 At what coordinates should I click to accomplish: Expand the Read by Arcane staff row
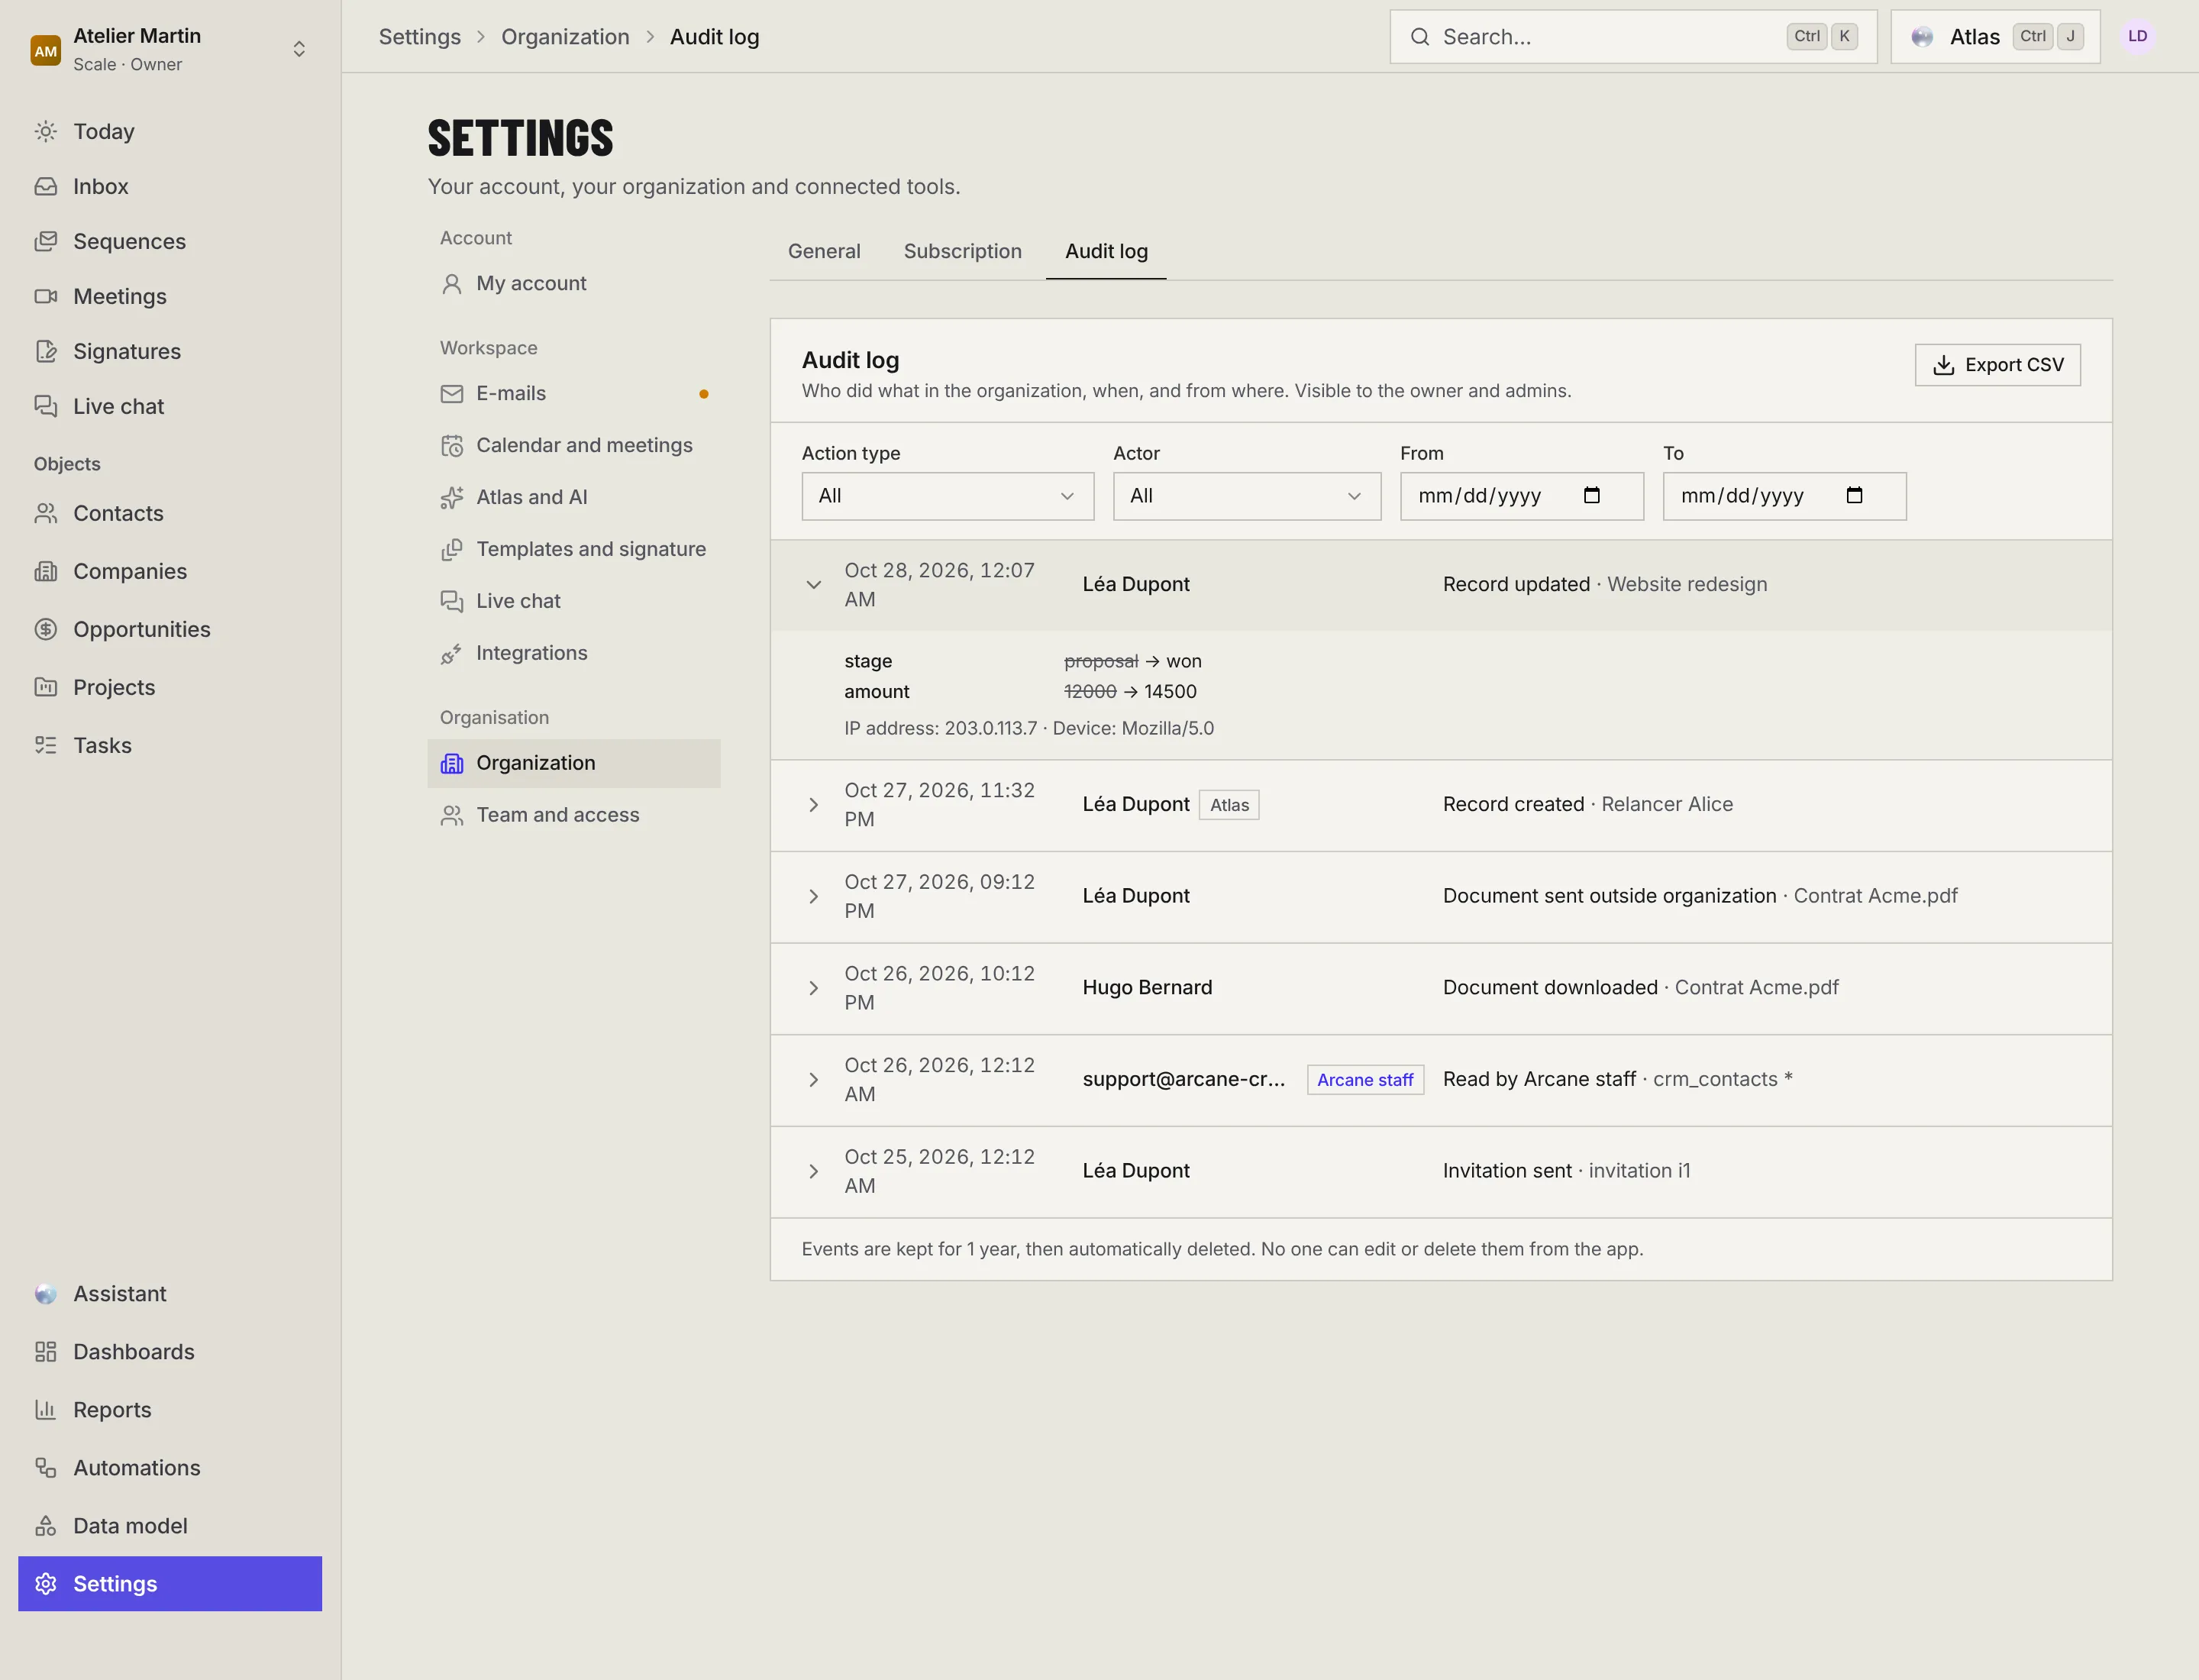(813, 1080)
